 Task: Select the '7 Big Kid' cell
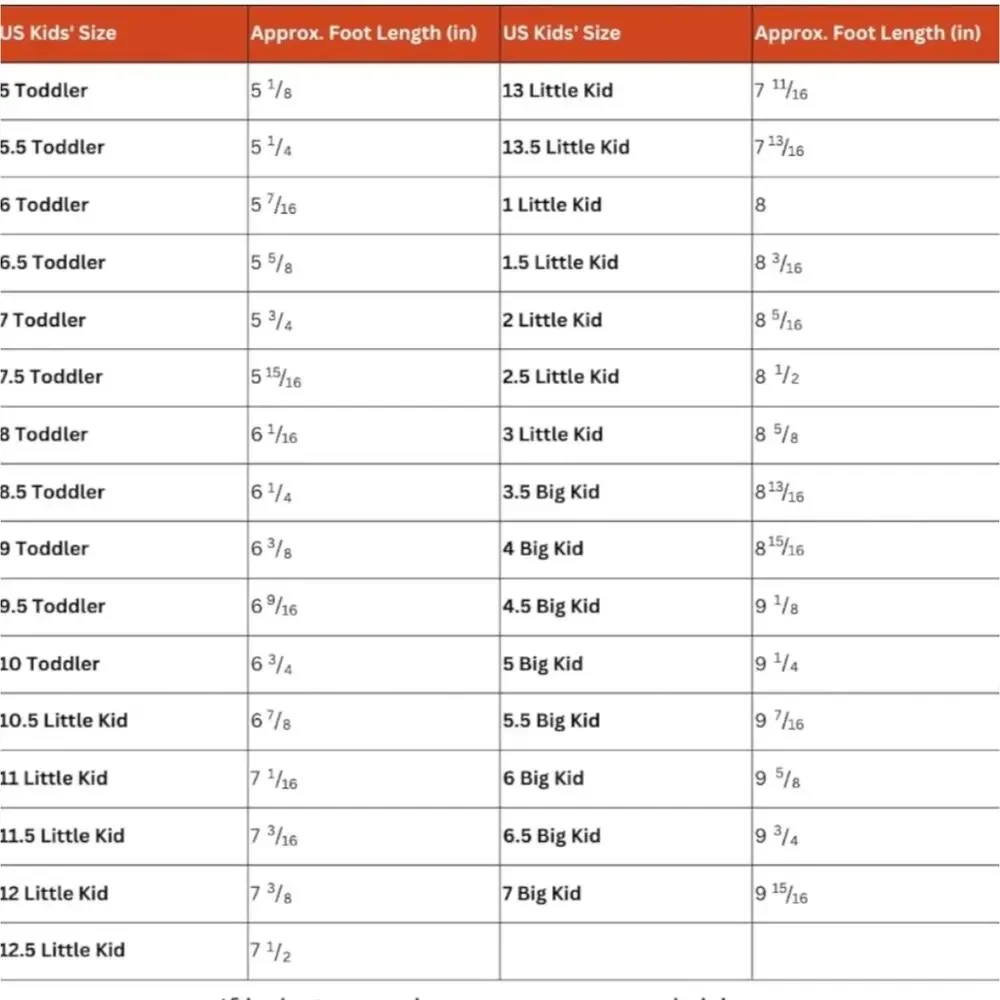541,893
